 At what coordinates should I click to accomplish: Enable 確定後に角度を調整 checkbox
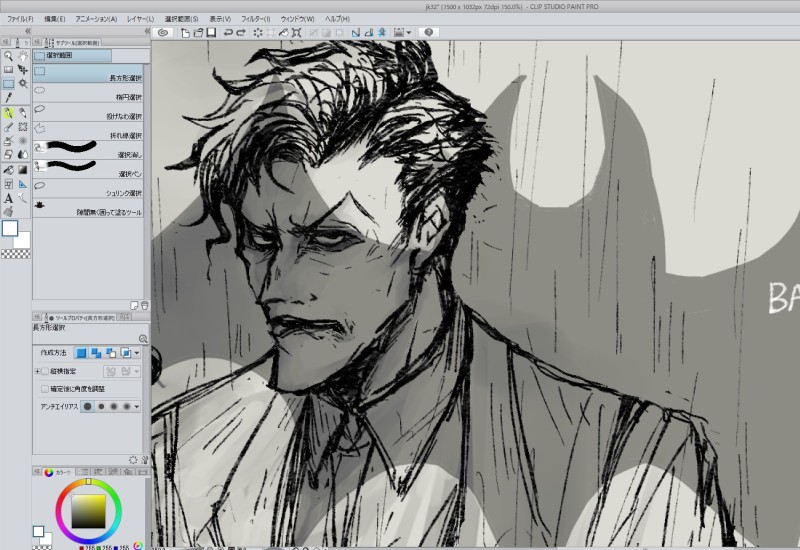(x=45, y=389)
